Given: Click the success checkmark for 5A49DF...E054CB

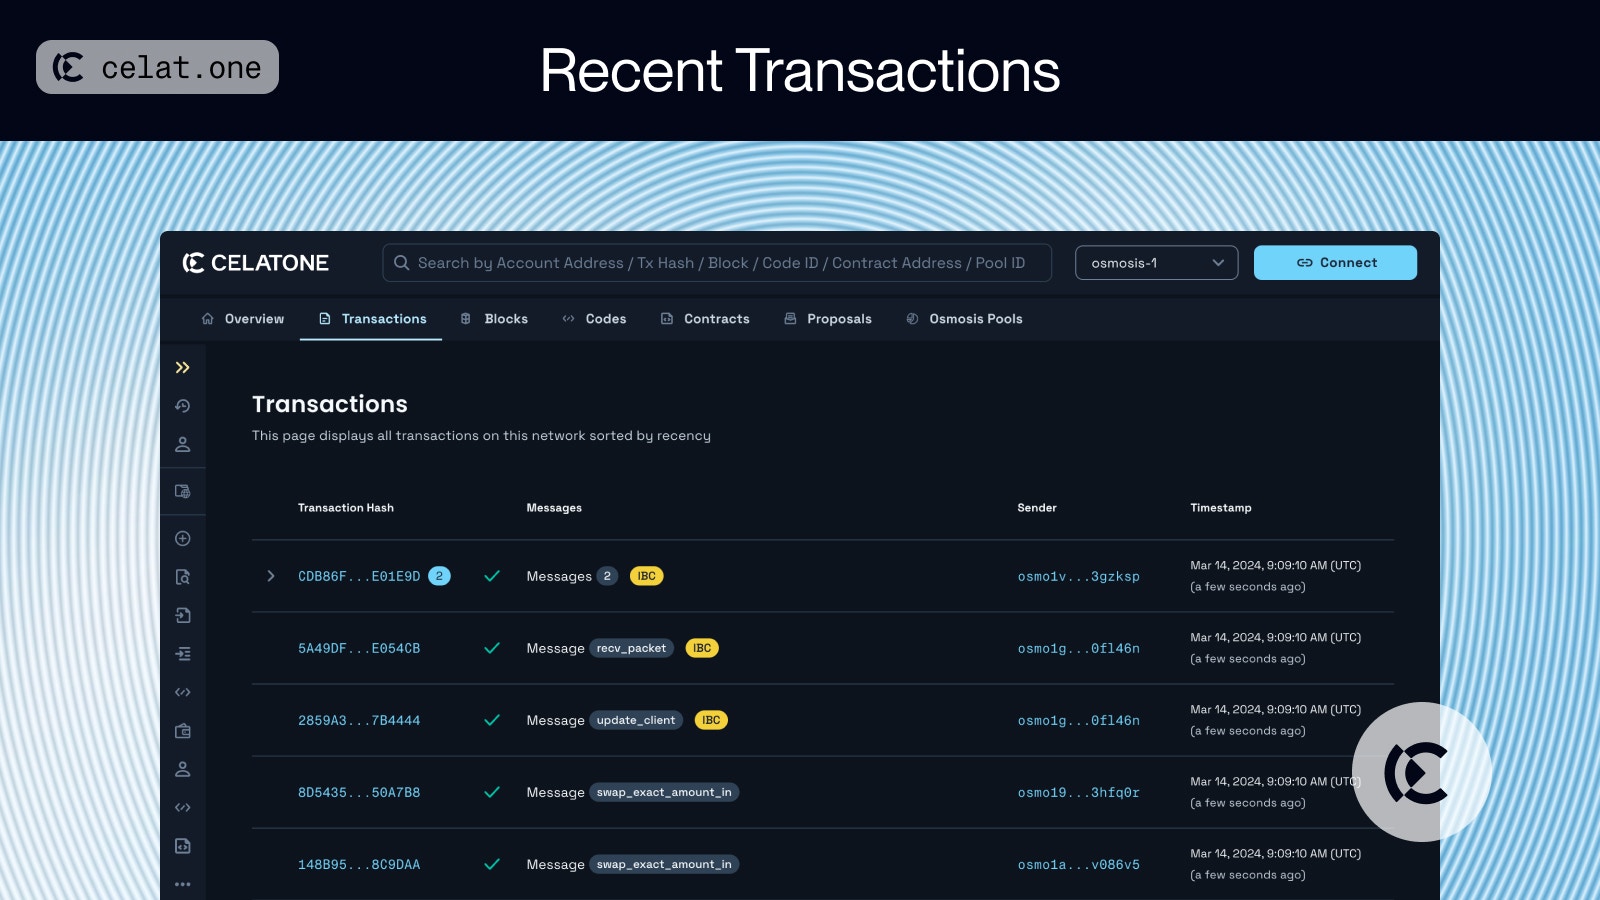Looking at the screenshot, I should click(x=492, y=648).
